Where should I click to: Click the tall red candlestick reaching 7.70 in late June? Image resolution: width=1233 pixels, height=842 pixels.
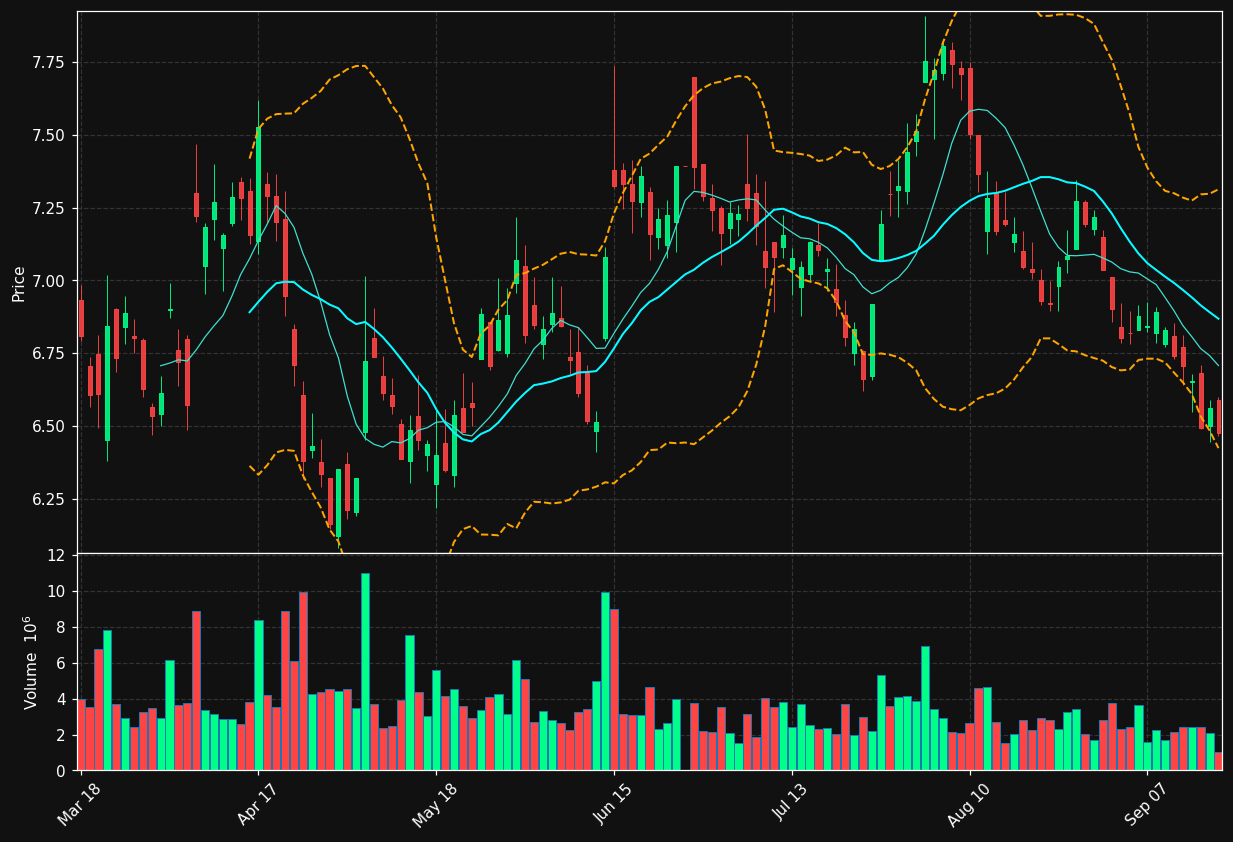coord(694,122)
